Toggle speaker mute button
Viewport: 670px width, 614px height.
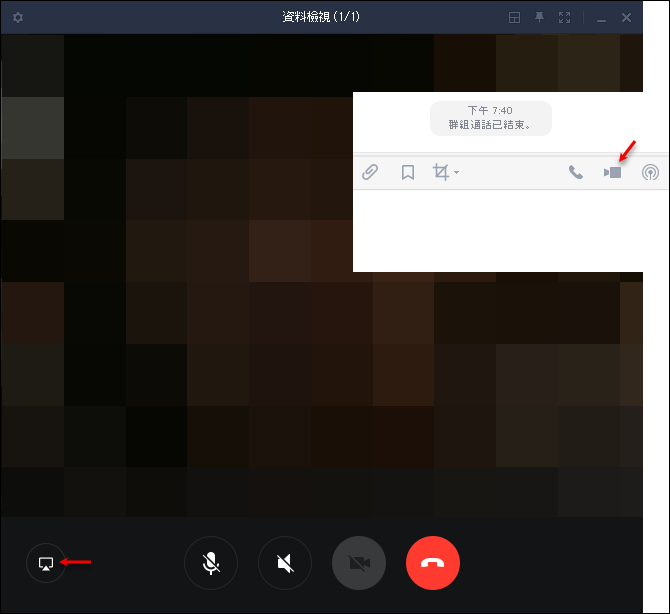pos(285,563)
